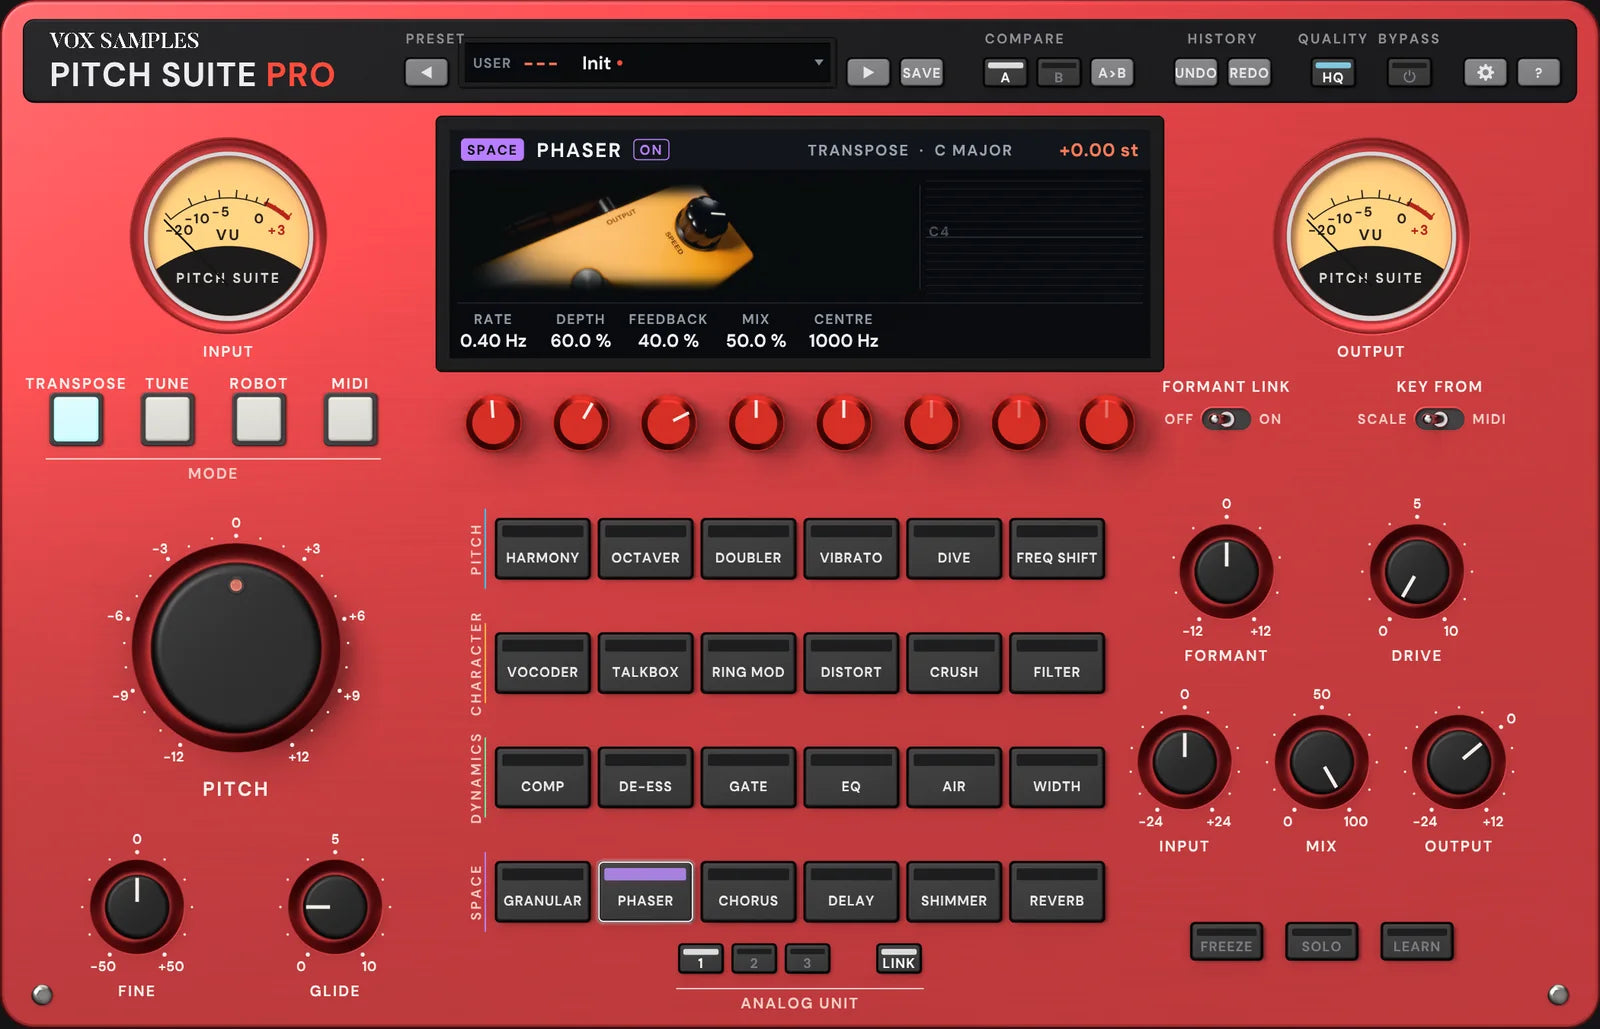
Task: Select the Vocoder effect module
Action: click(x=543, y=663)
